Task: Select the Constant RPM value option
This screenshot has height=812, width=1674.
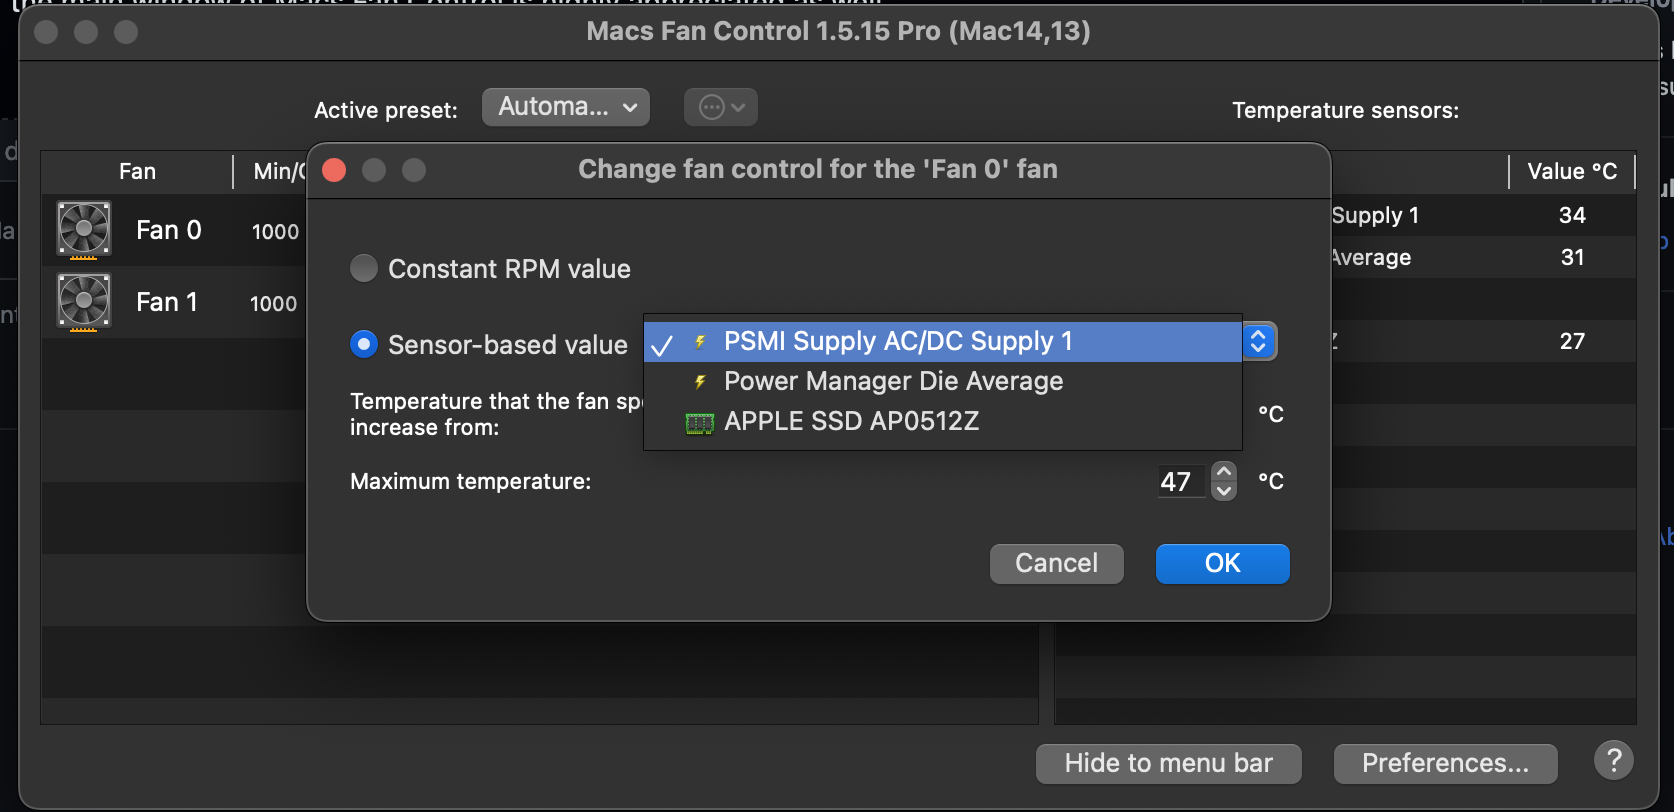Action: point(364,268)
